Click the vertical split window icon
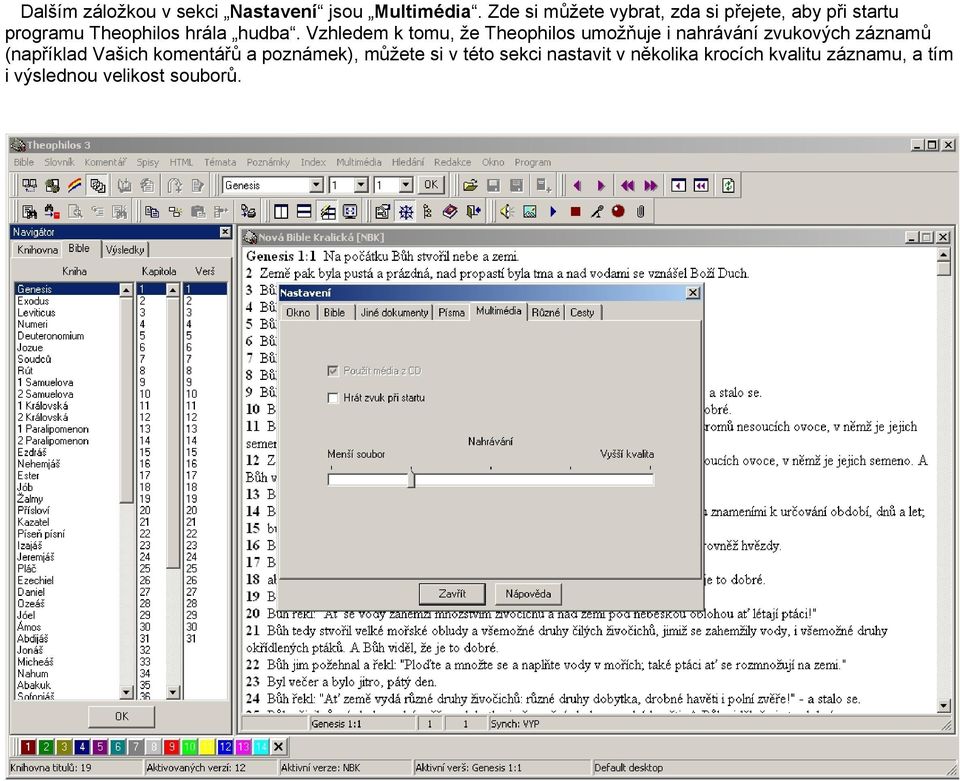The height and width of the screenshot is (781, 960). pos(281,211)
